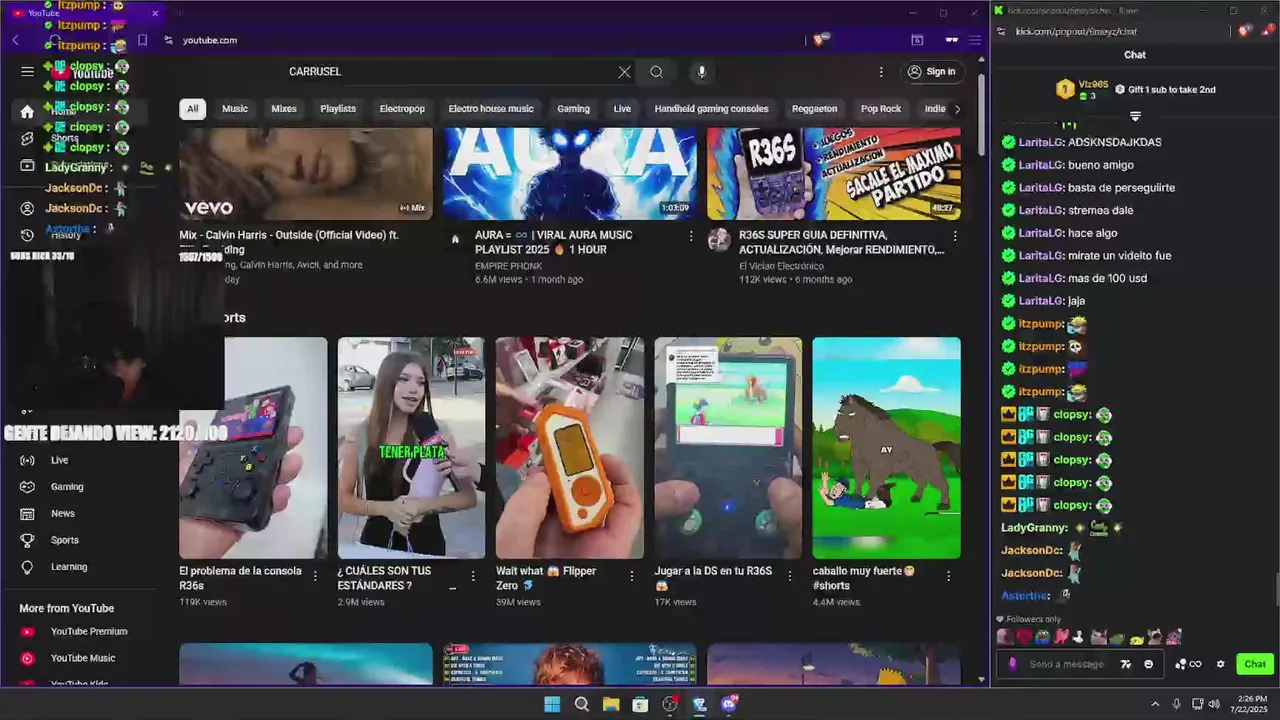This screenshot has width=1280, height=720.
Task: Select the Mixes filter chip
Action: 284,109
